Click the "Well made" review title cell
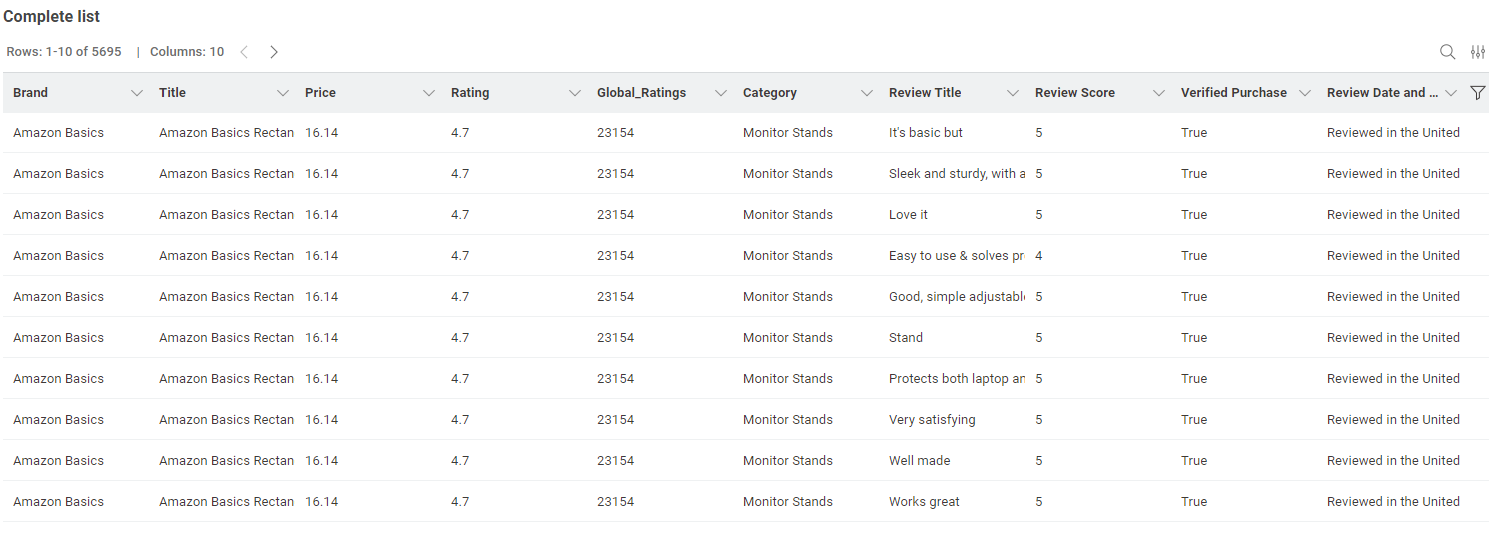Screen dimensions: 1489x534 pyautogui.click(x=920, y=461)
